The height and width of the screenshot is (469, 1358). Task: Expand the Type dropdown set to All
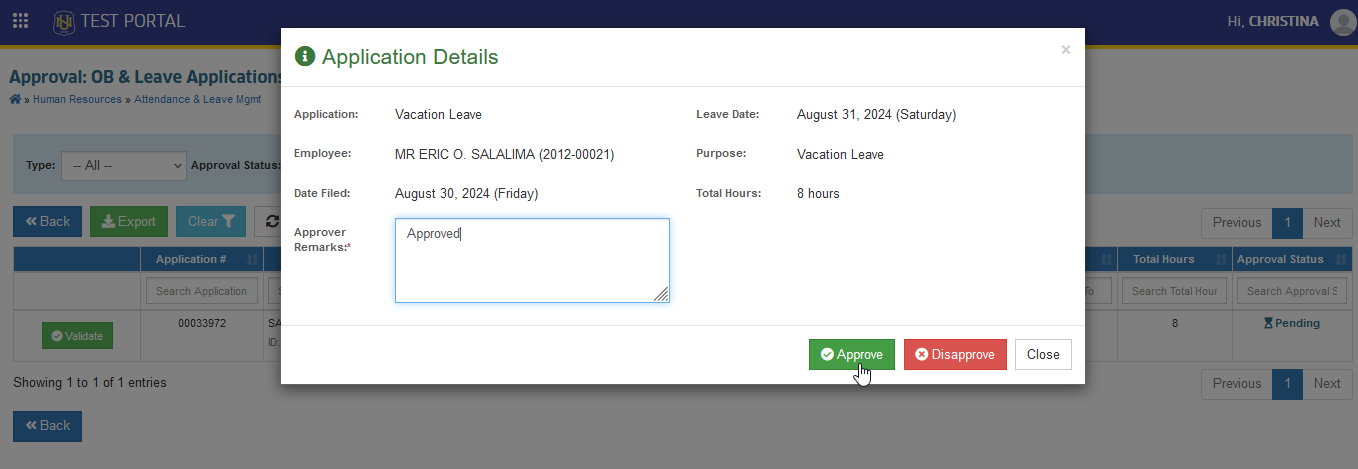(124, 165)
